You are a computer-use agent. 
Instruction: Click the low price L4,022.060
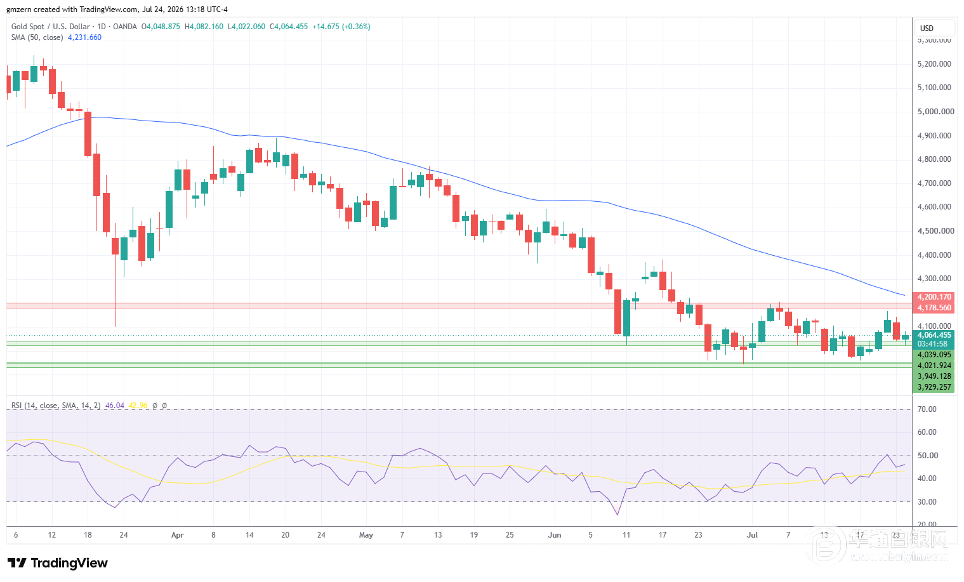click(247, 26)
